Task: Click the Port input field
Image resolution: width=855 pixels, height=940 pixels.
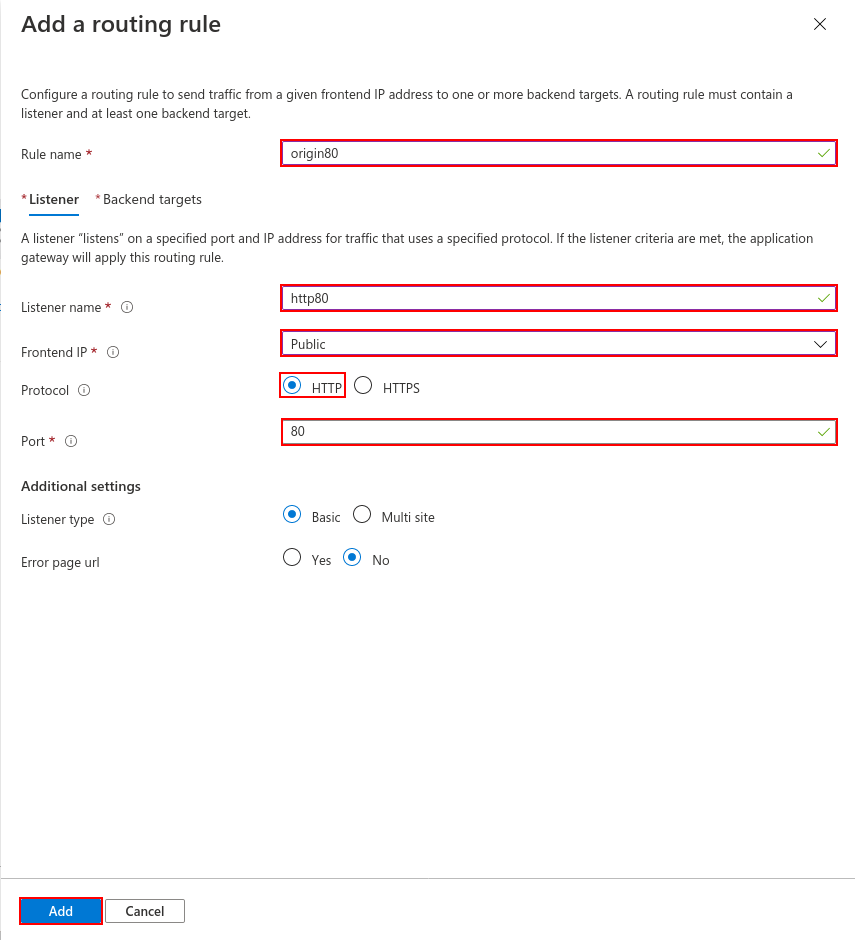Action: pyautogui.click(x=559, y=432)
